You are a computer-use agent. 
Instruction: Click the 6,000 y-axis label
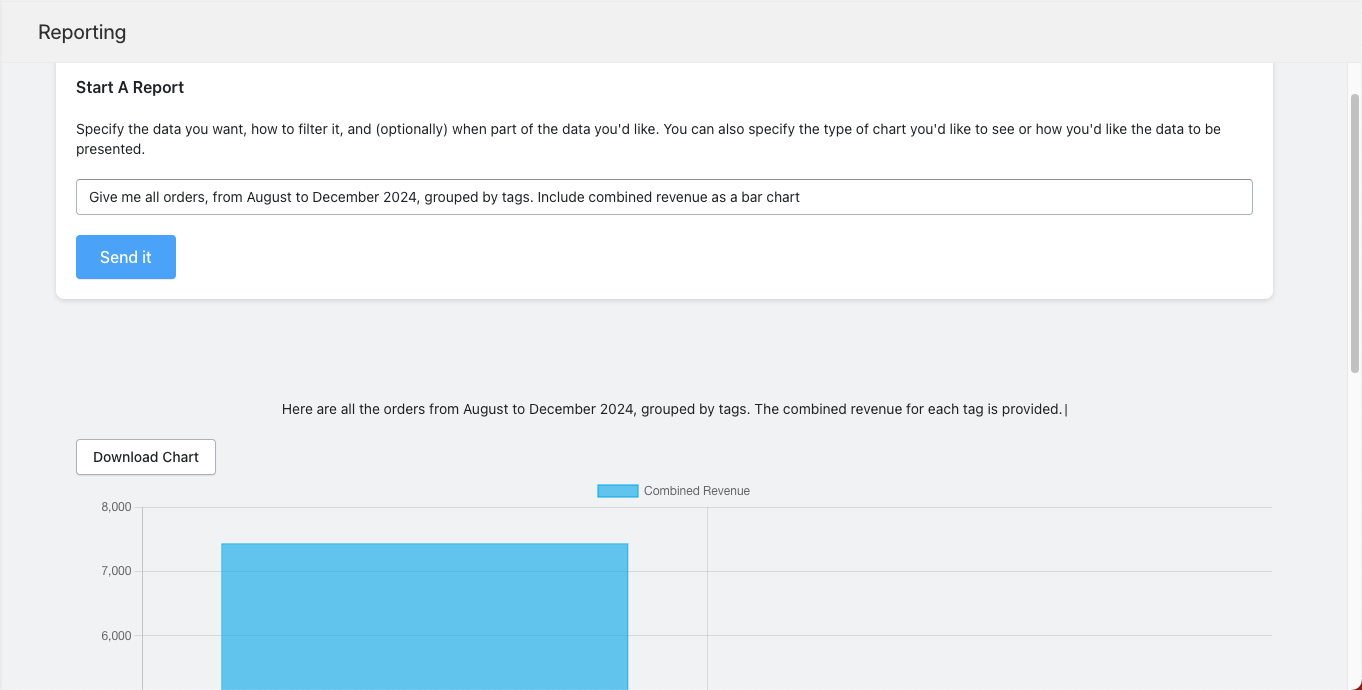(x=116, y=636)
